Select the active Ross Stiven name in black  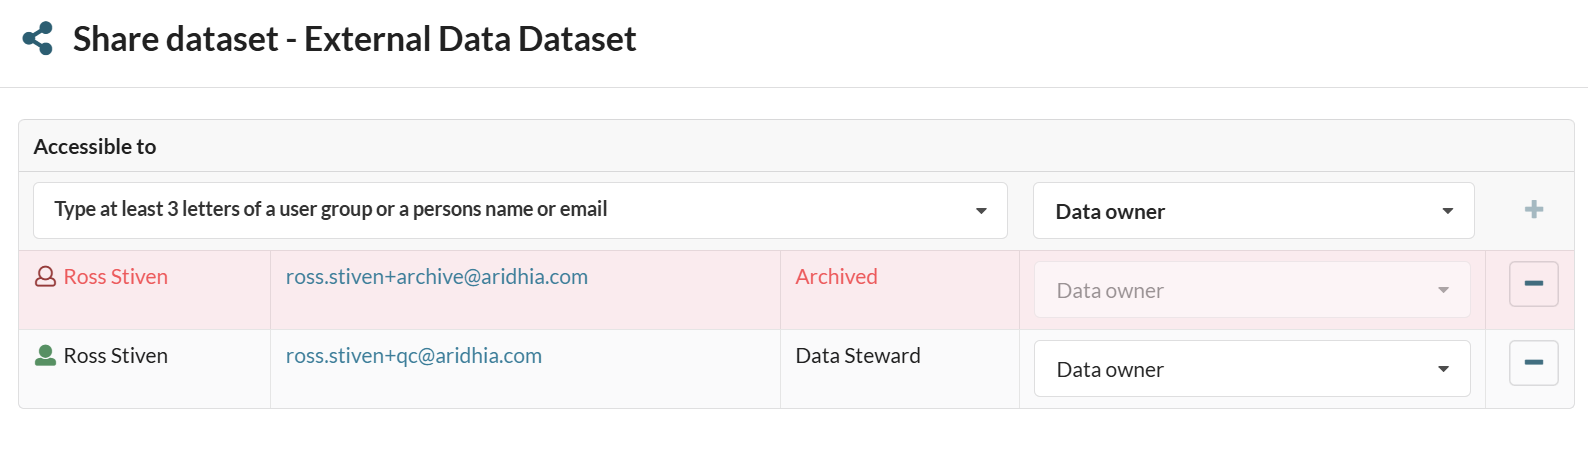tap(116, 356)
